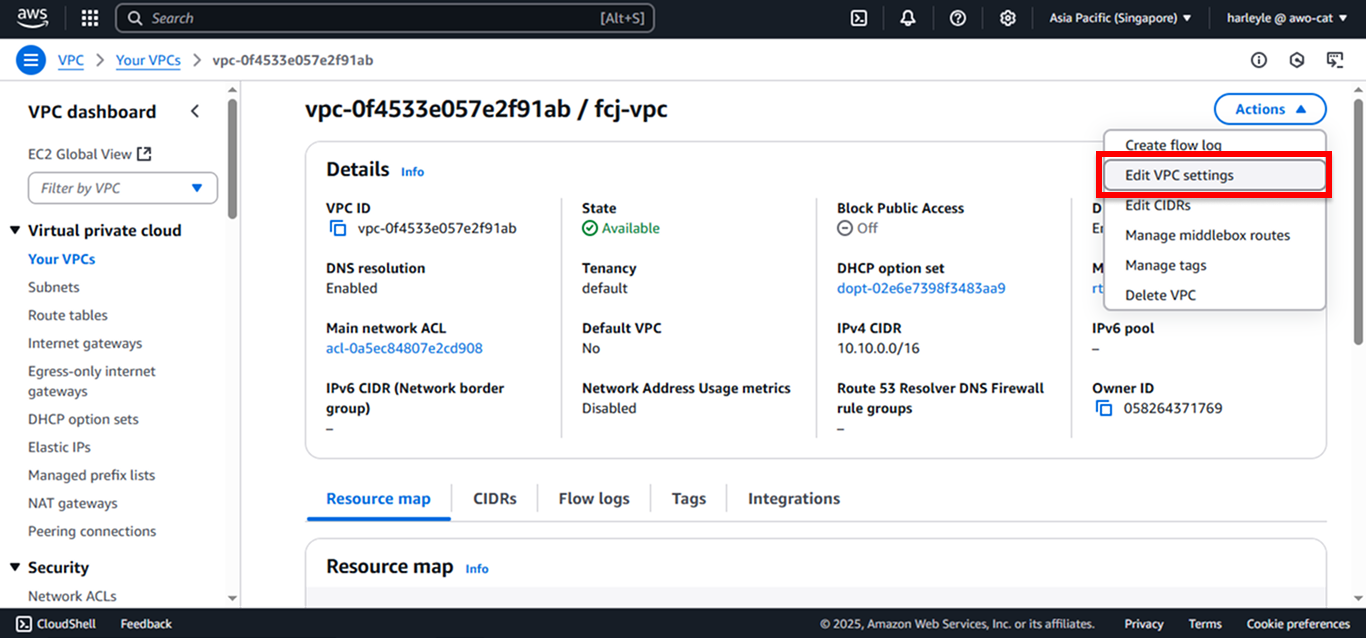
Task: Open Egress-only internet gateways
Action: pyautogui.click(x=92, y=381)
